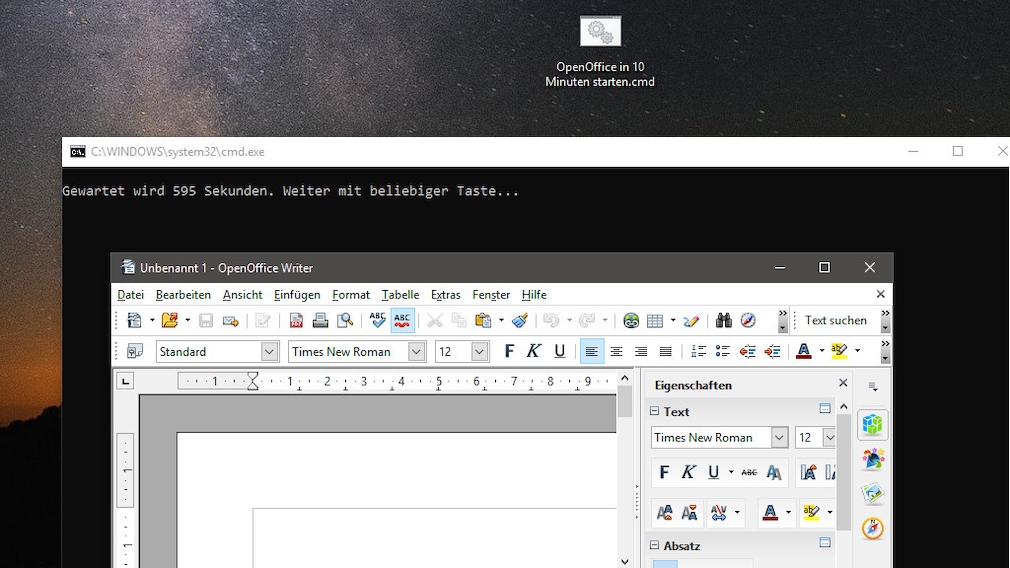Click the email document envelope icon
The height and width of the screenshot is (568, 1010).
point(231,320)
